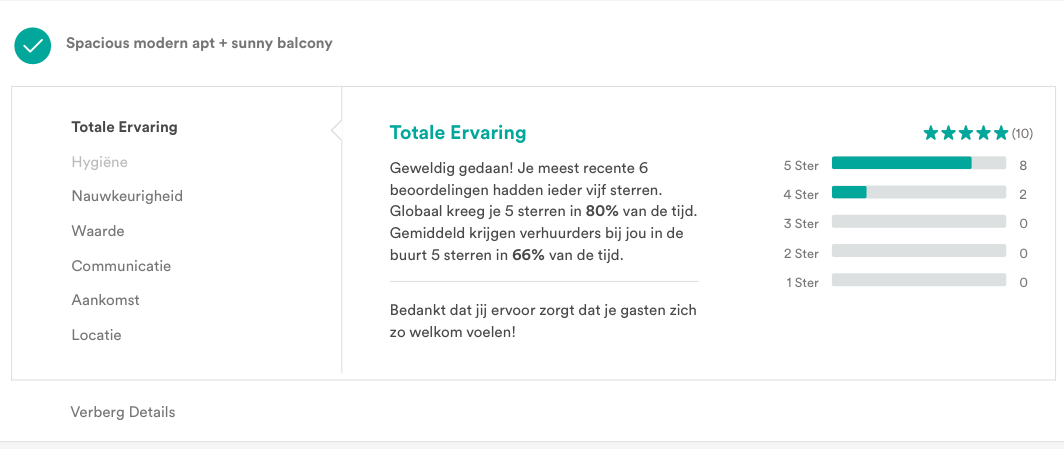Click the Totale Ervaring green heading
This screenshot has height=449, width=1064.
click(x=457, y=133)
